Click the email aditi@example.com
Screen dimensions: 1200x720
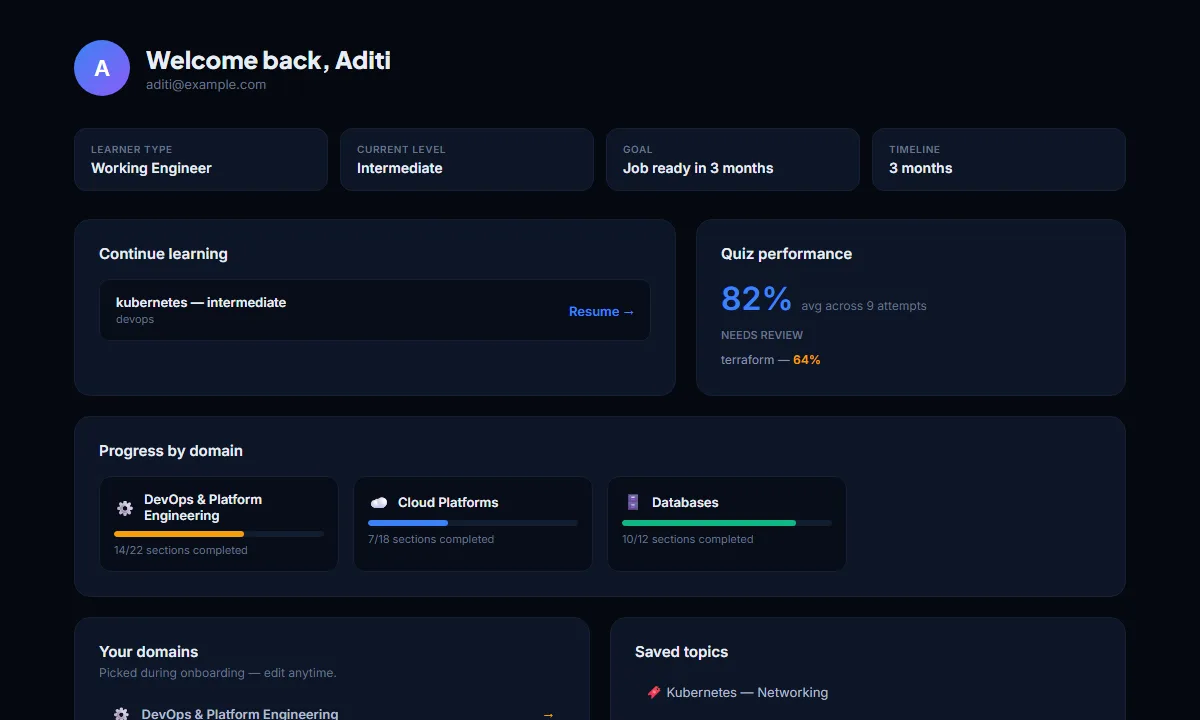click(x=206, y=85)
